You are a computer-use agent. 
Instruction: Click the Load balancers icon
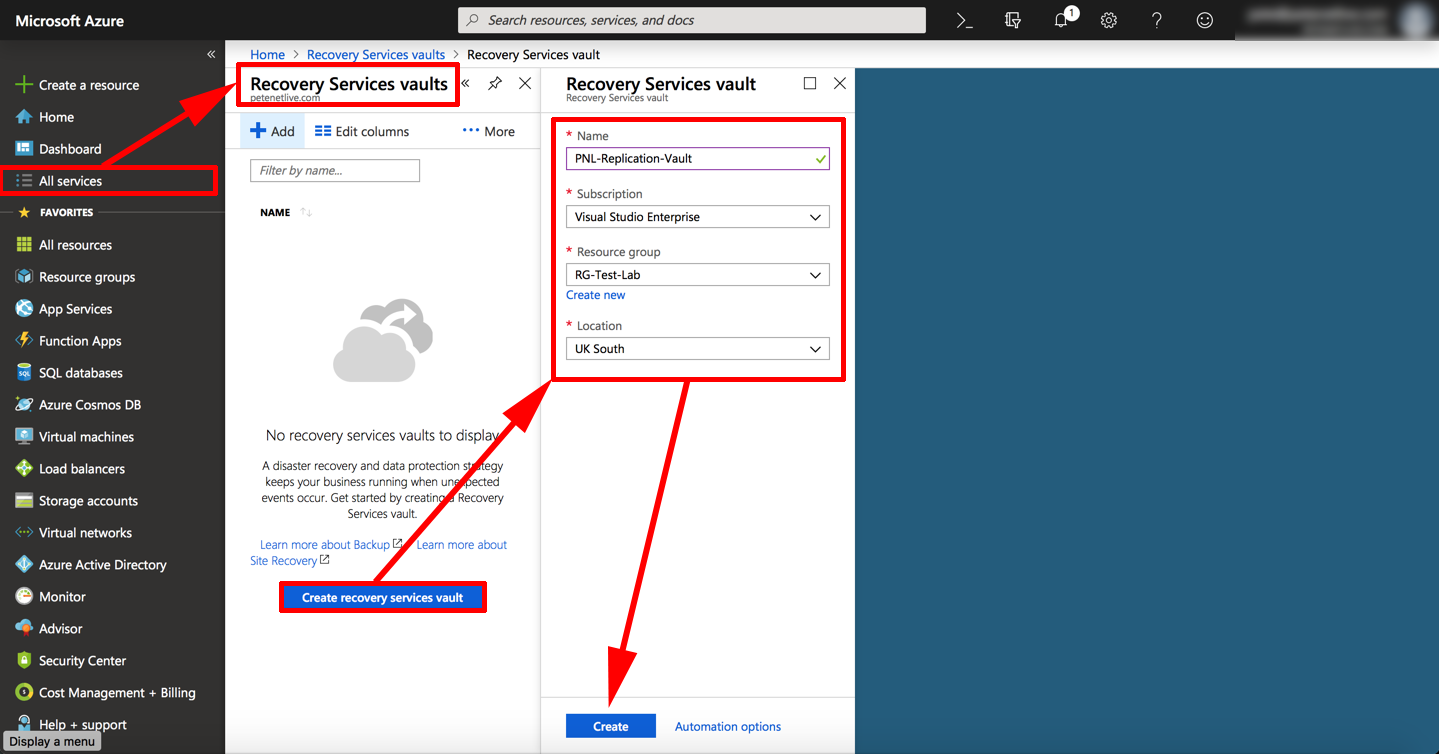click(x=24, y=469)
